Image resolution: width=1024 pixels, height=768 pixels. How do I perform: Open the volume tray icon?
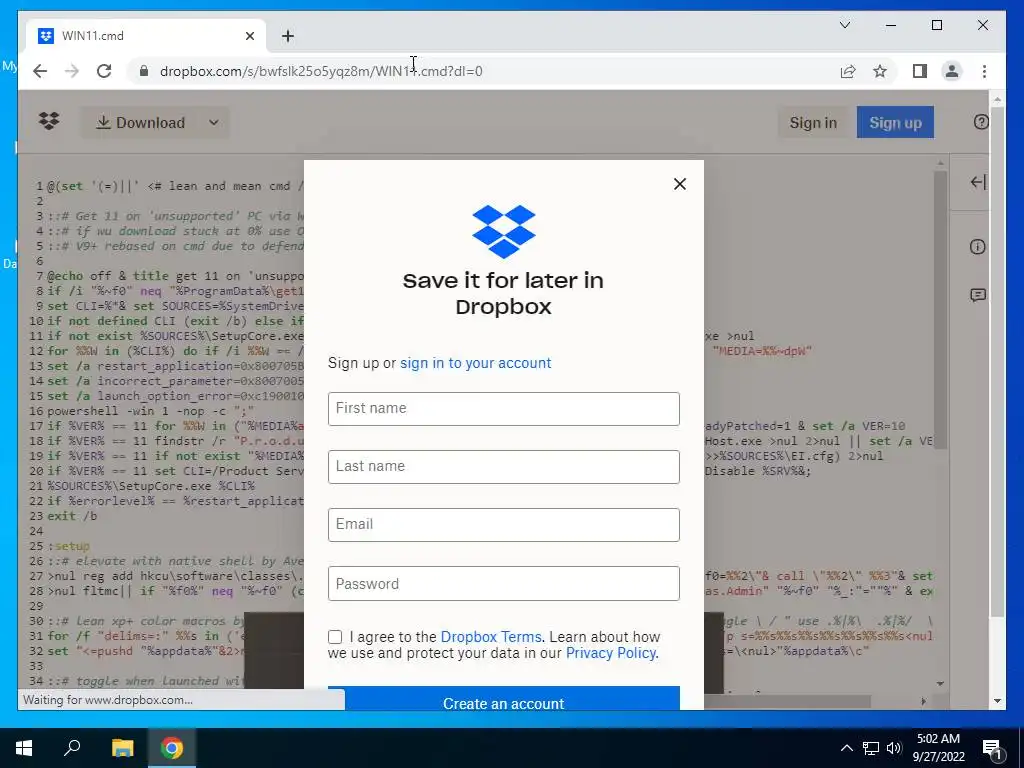tap(893, 748)
